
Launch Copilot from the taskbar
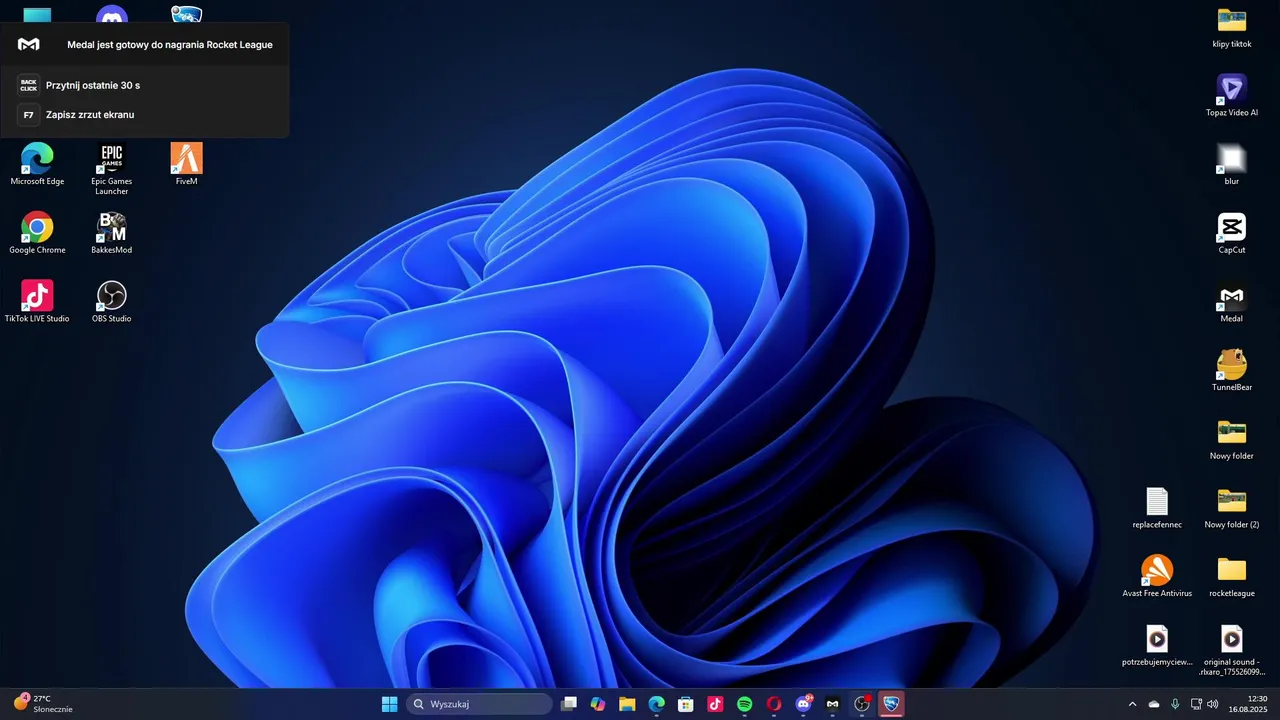(598, 704)
